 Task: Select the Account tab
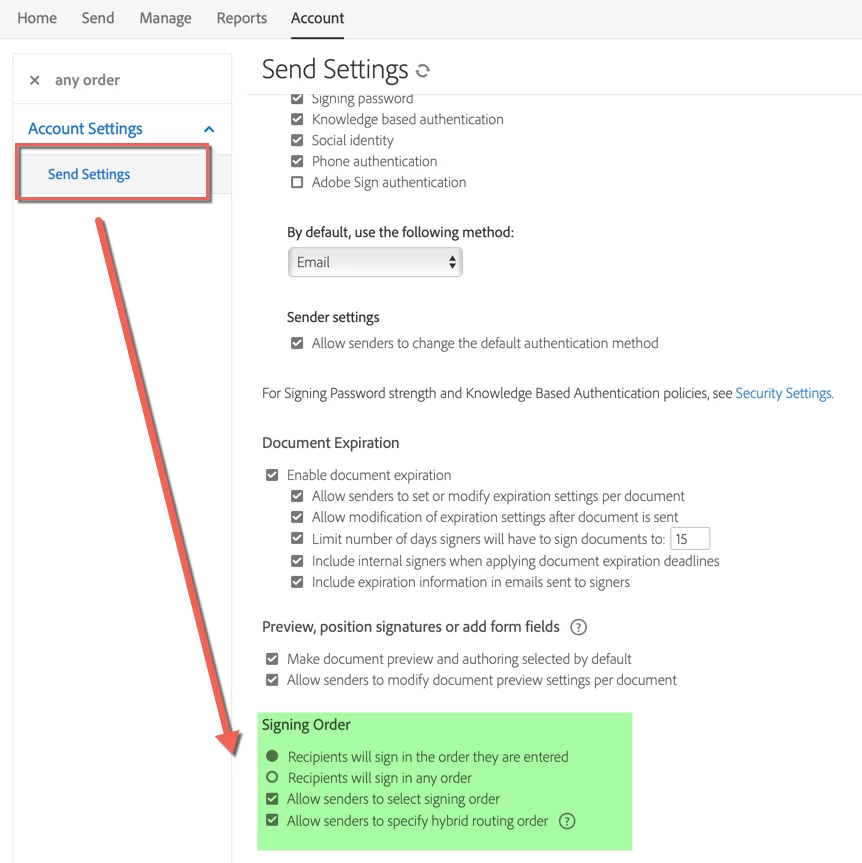point(318,18)
